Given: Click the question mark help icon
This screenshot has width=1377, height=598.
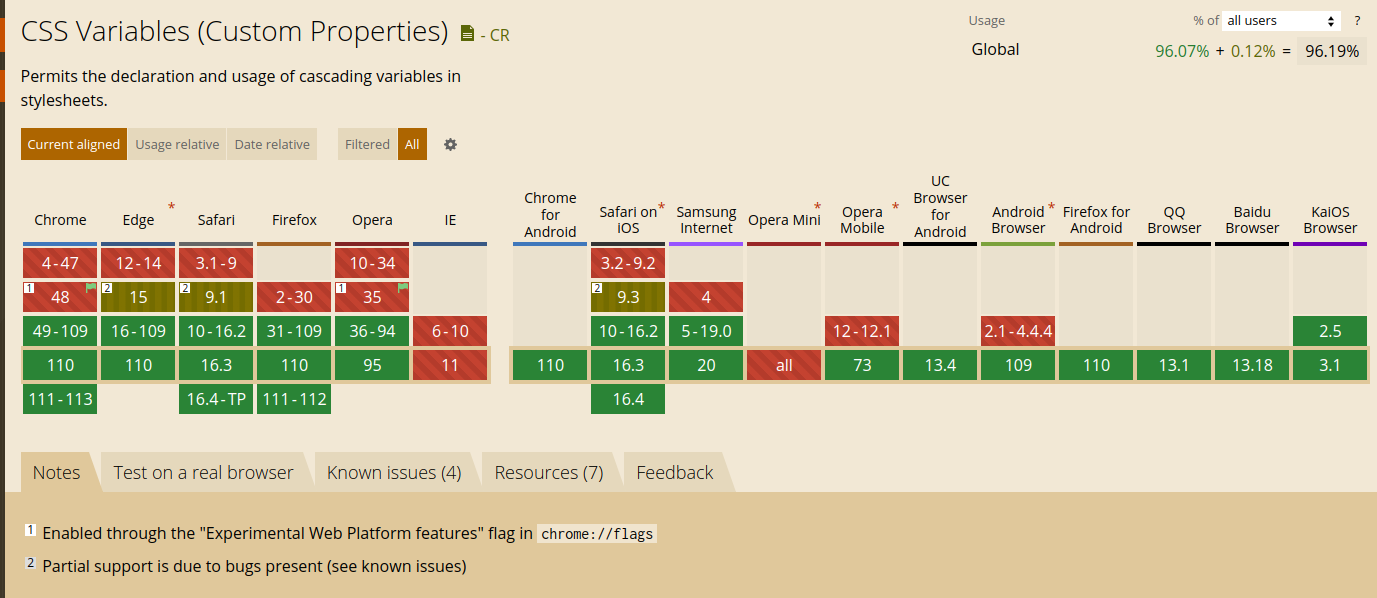Looking at the screenshot, I should click(1357, 21).
